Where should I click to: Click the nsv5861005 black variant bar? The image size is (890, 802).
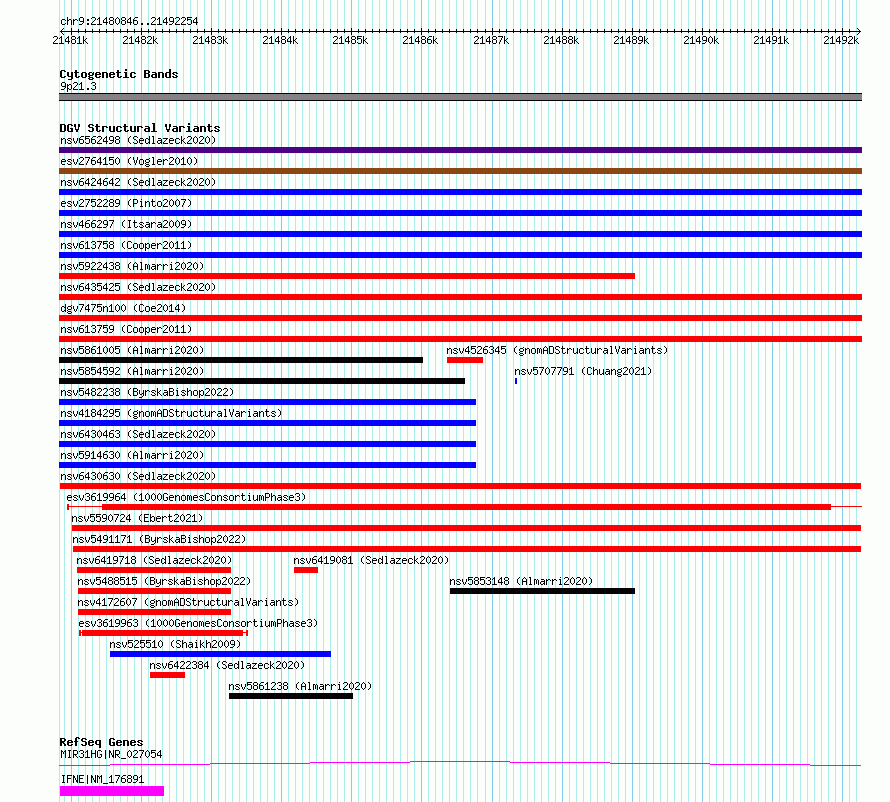point(241,360)
